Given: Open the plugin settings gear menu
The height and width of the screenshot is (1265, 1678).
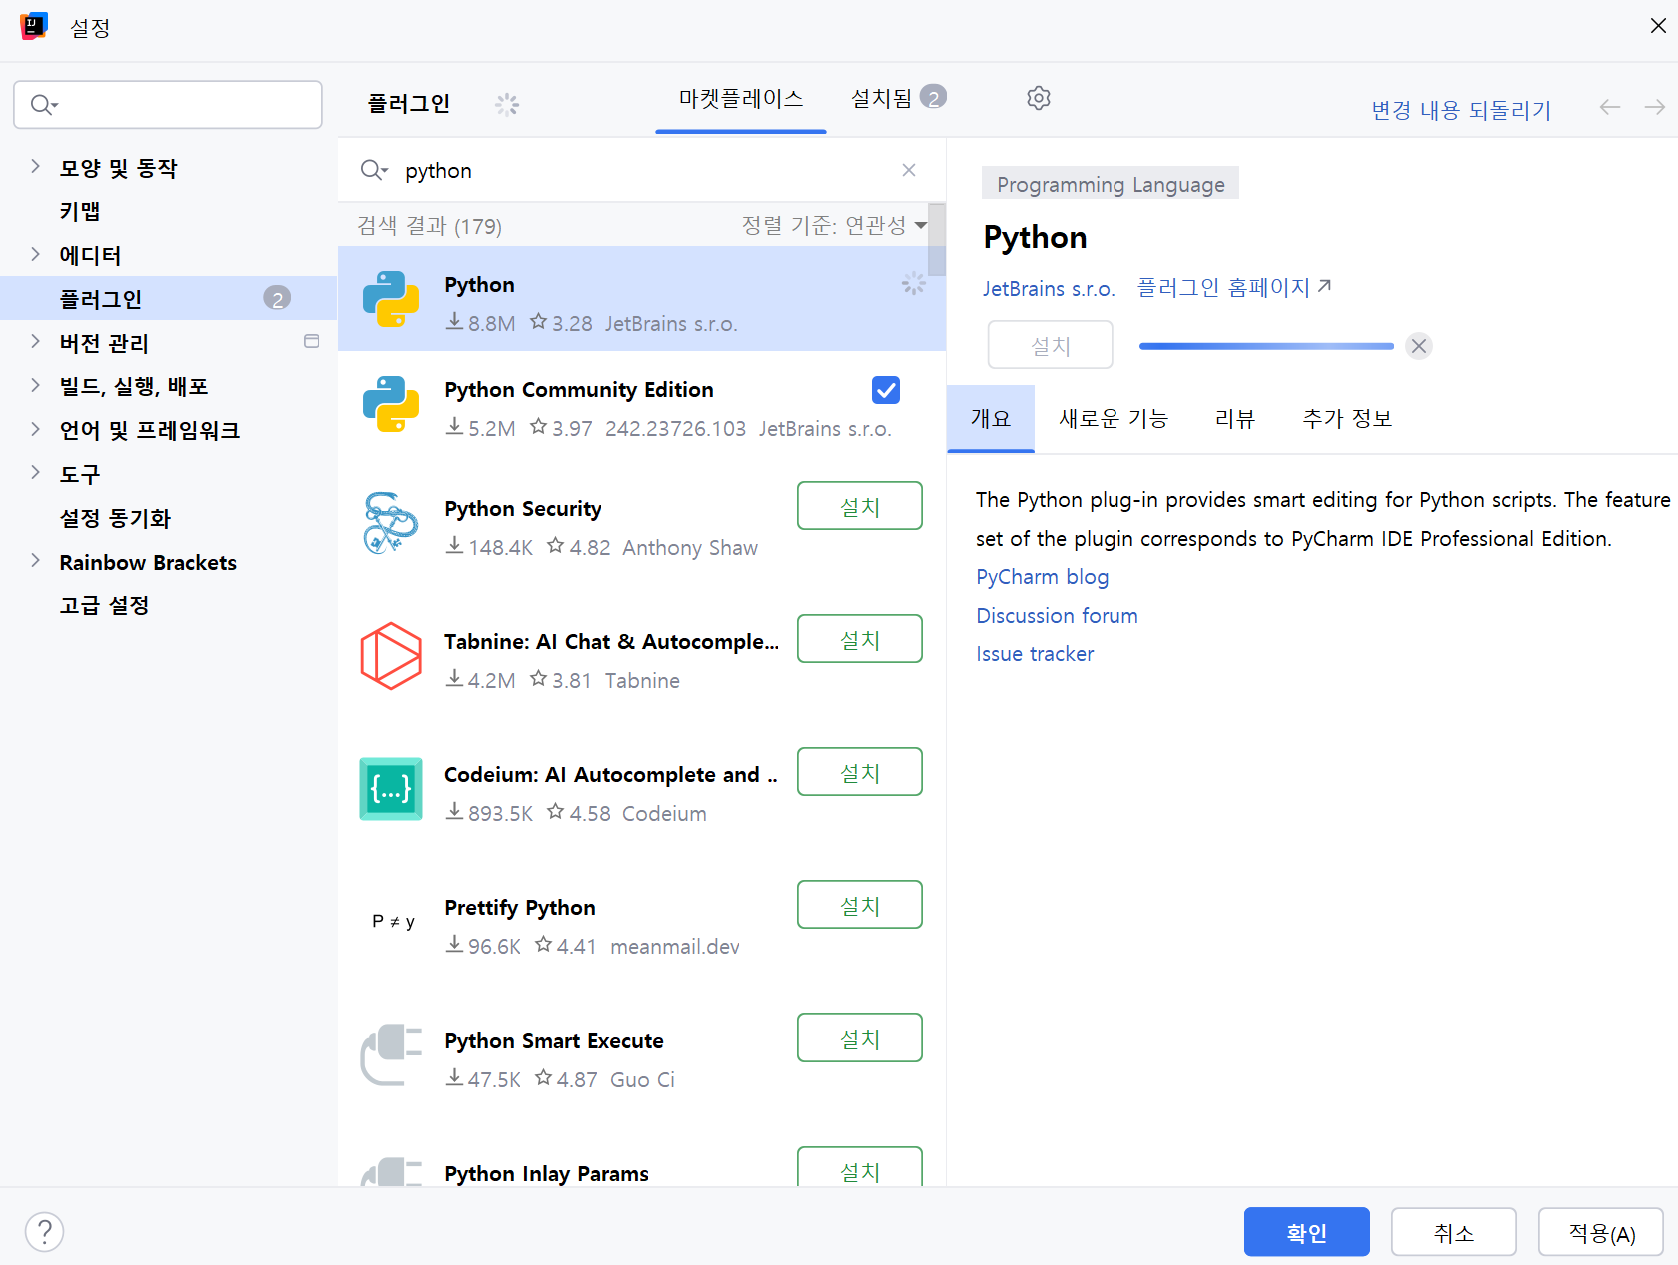Looking at the screenshot, I should [x=1039, y=98].
